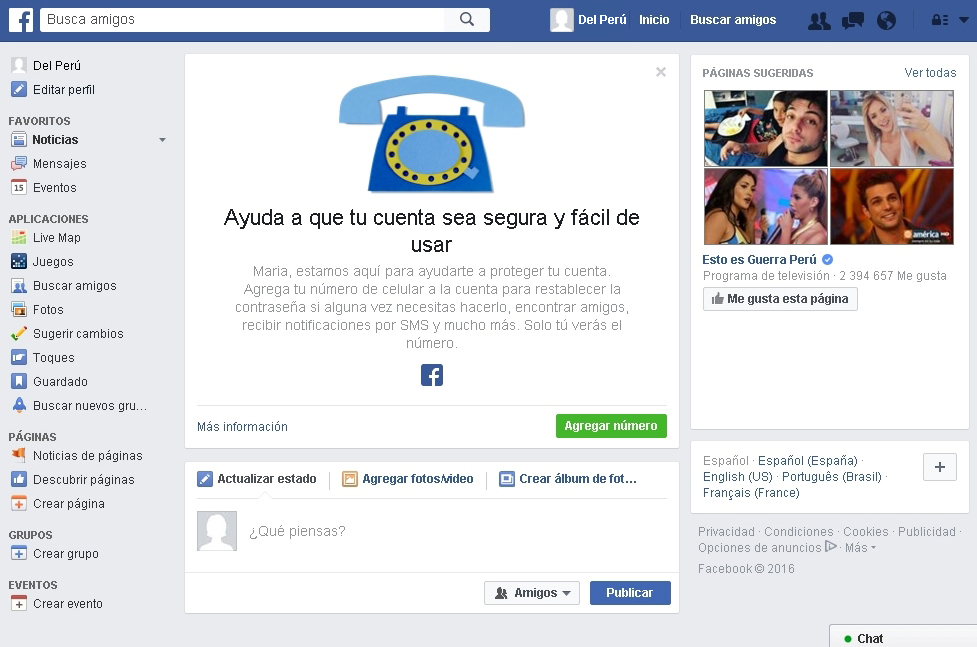The height and width of the screenshot is (647, 977).
Task: Open the Más información link
Action: point(242,426)
